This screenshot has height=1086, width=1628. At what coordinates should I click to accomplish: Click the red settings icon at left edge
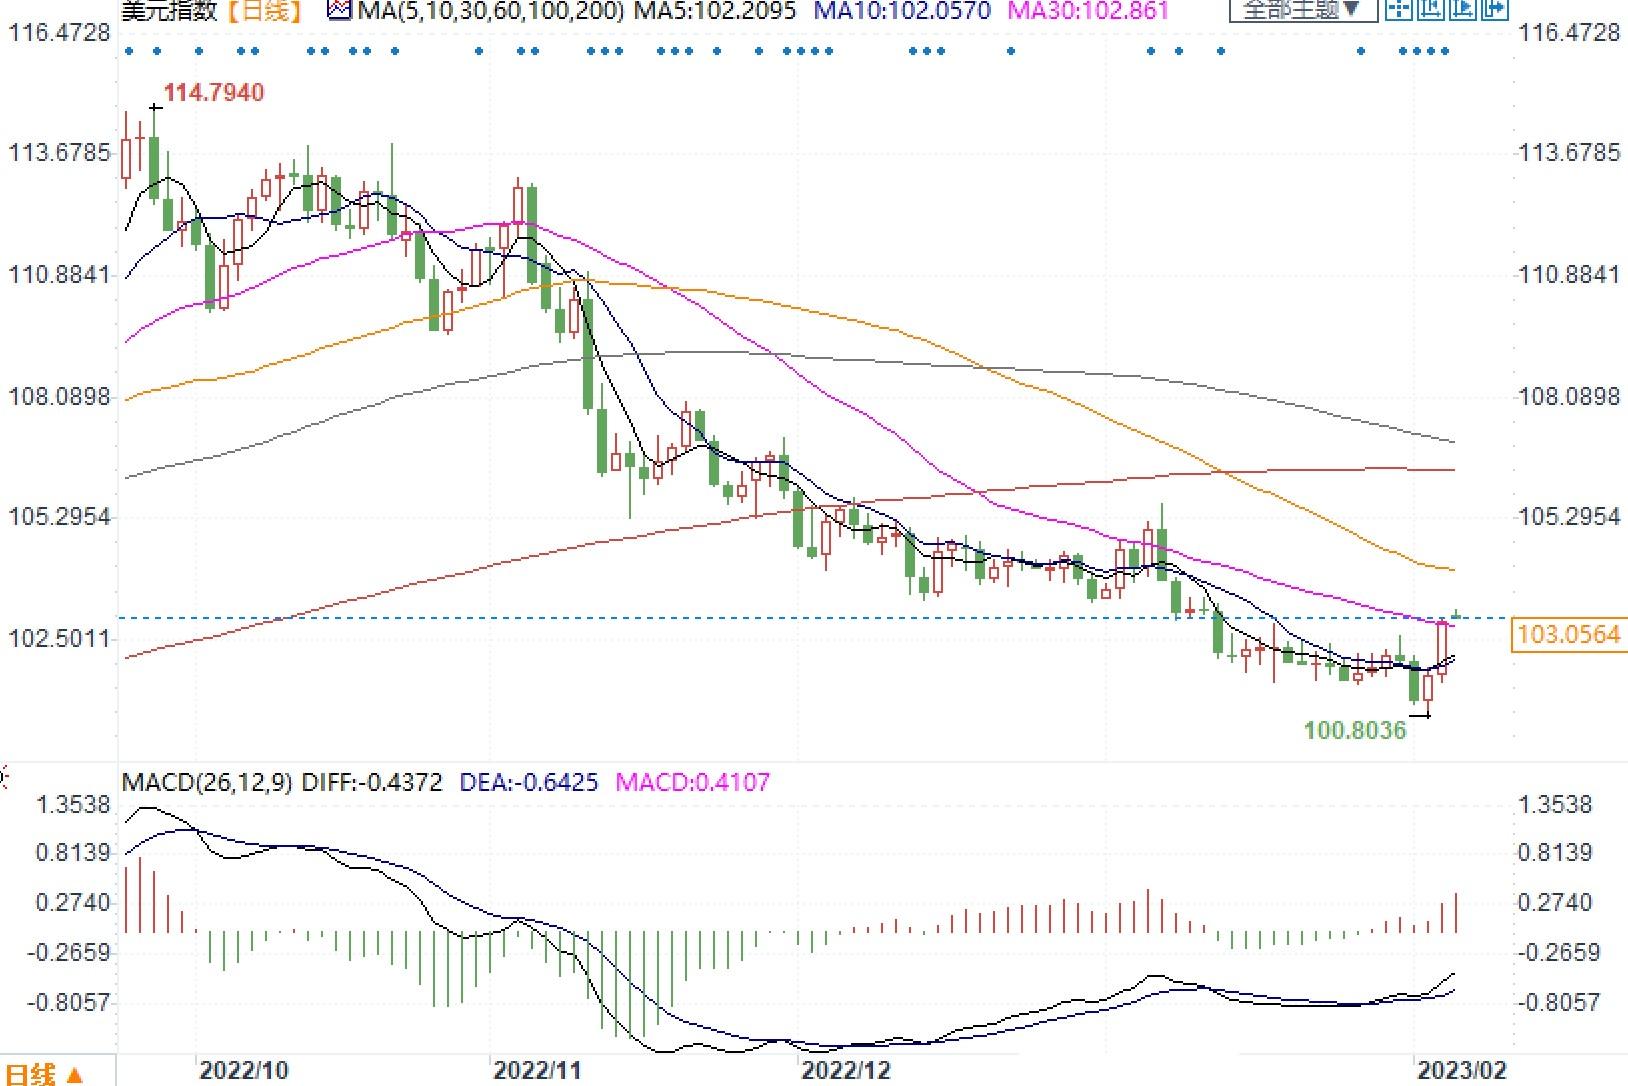point(3,777)
